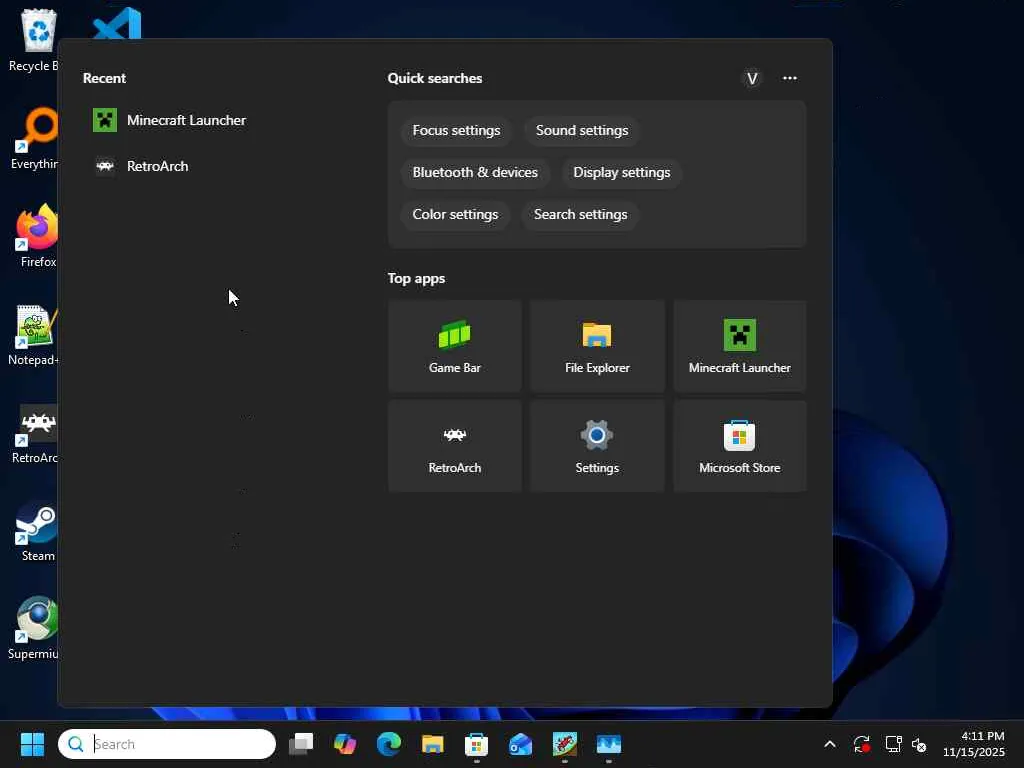
Task: Open RetroArch tile in Top apps
Action: pyautogui.click(x=455, y=446)
